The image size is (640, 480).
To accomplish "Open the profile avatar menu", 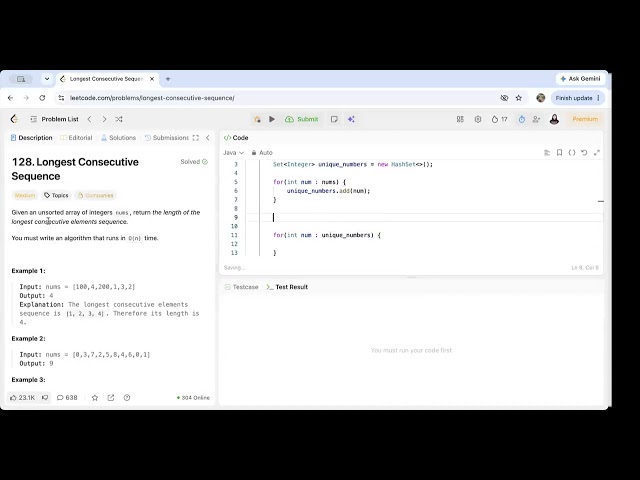I will coord(554,119).
